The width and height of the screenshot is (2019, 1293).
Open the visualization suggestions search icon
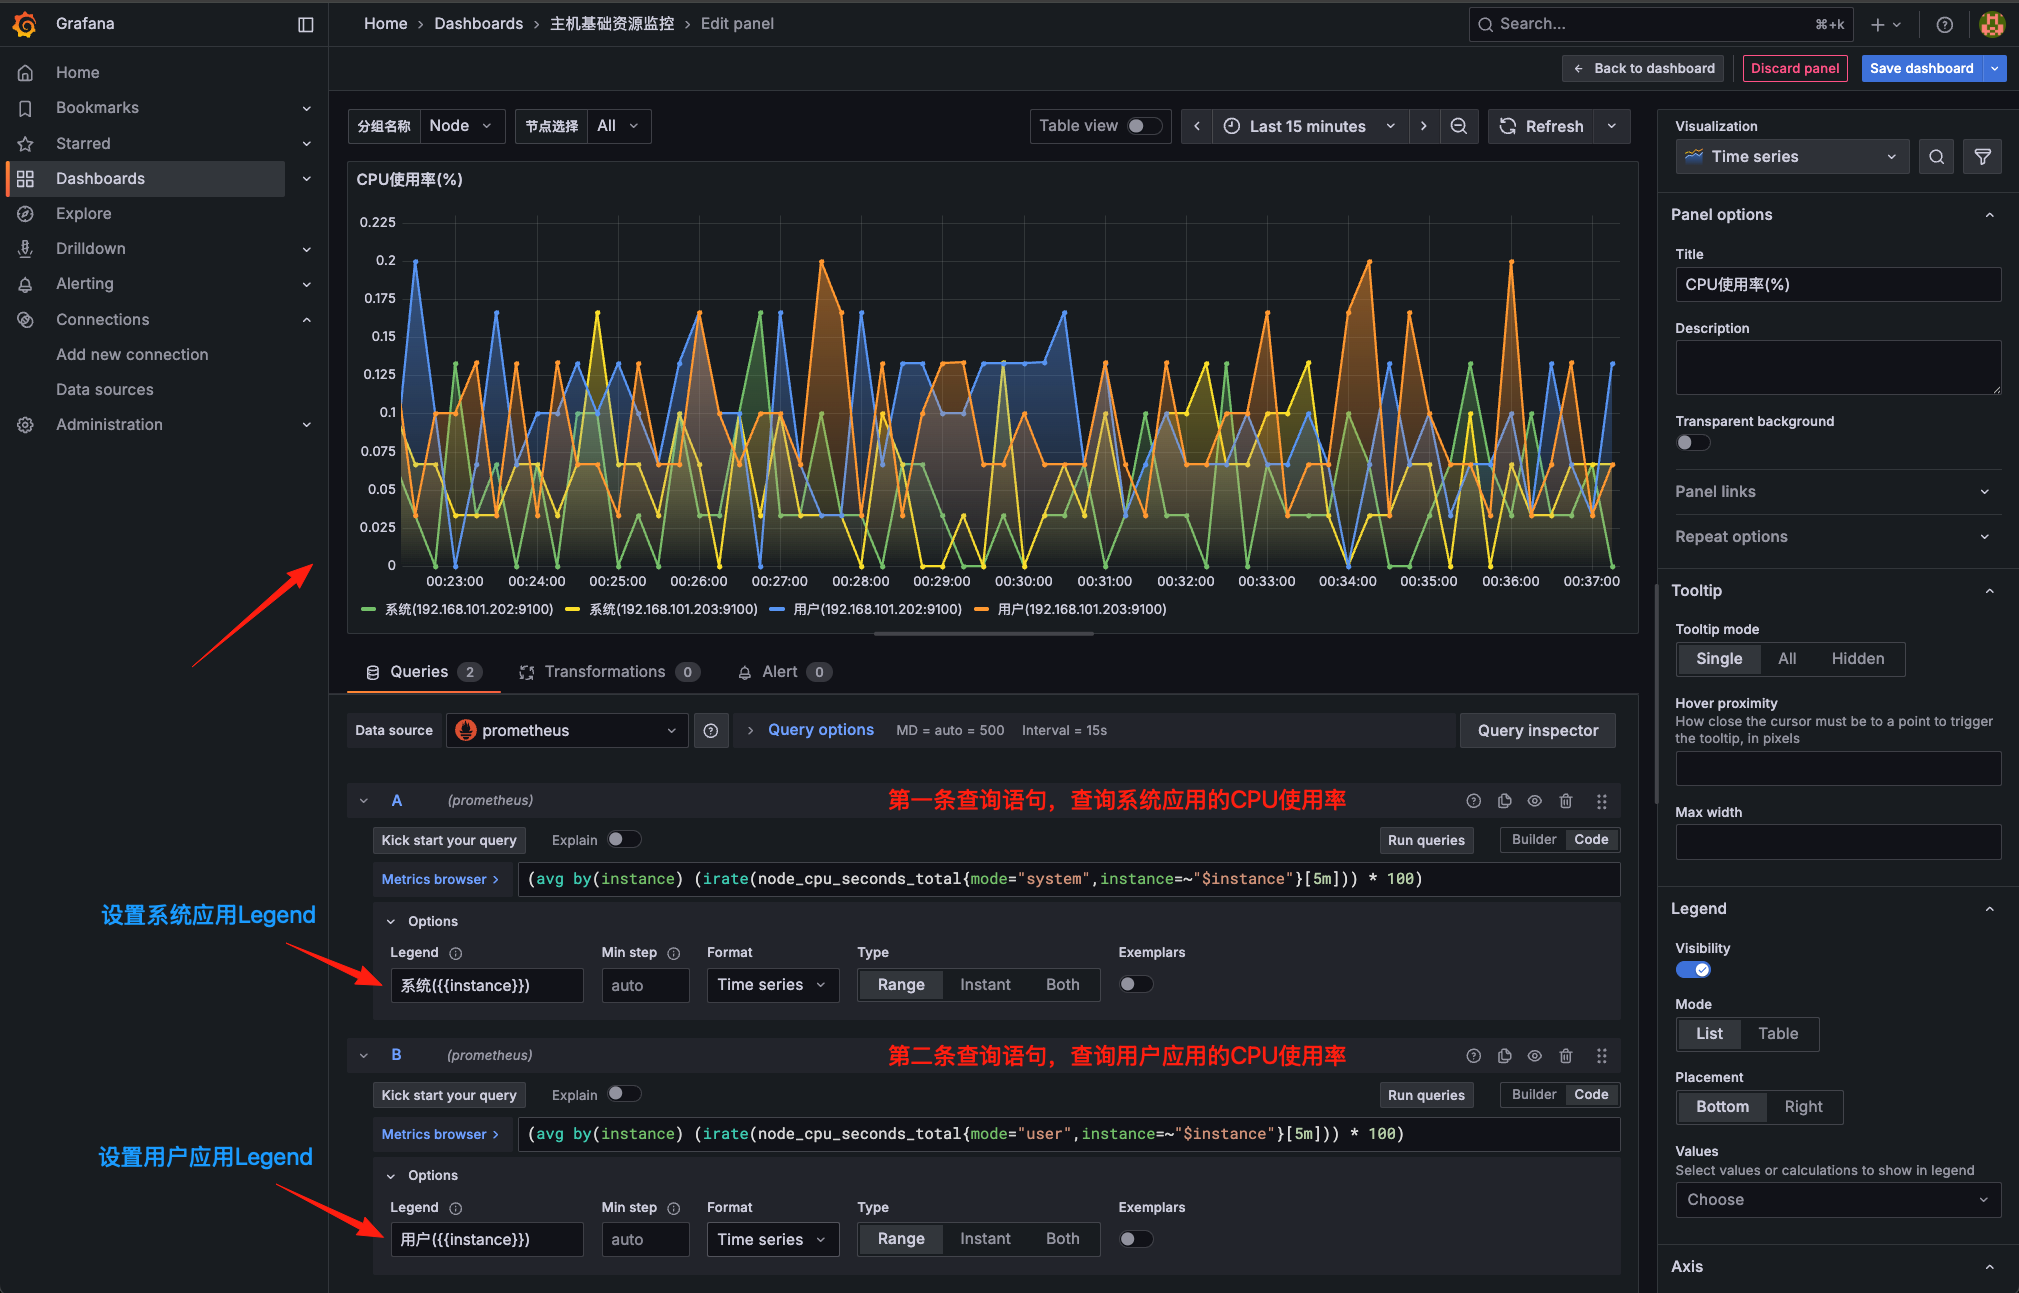pos(1936,156)
